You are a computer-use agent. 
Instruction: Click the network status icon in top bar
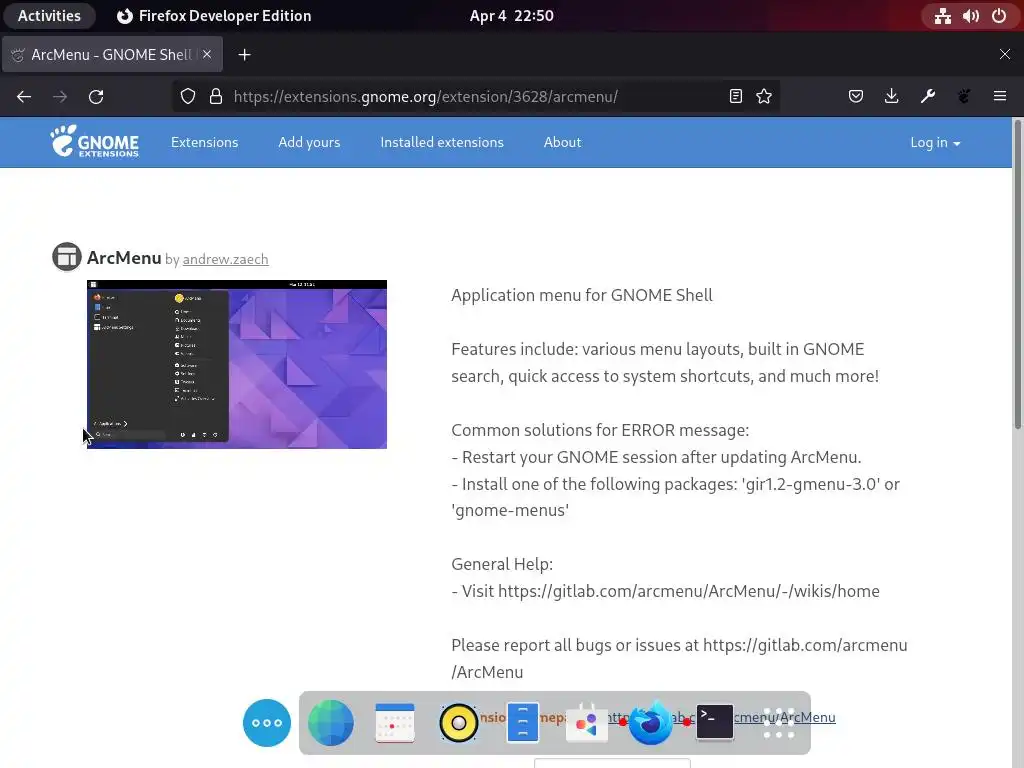tap(942, 16)
